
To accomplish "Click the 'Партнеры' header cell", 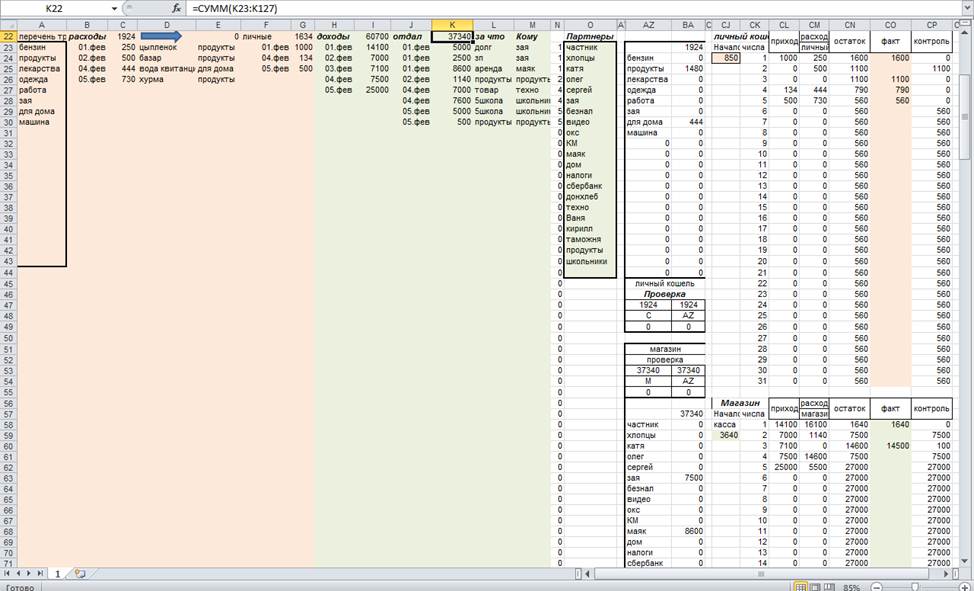I will pyautogui.click(x=589, y=37).
